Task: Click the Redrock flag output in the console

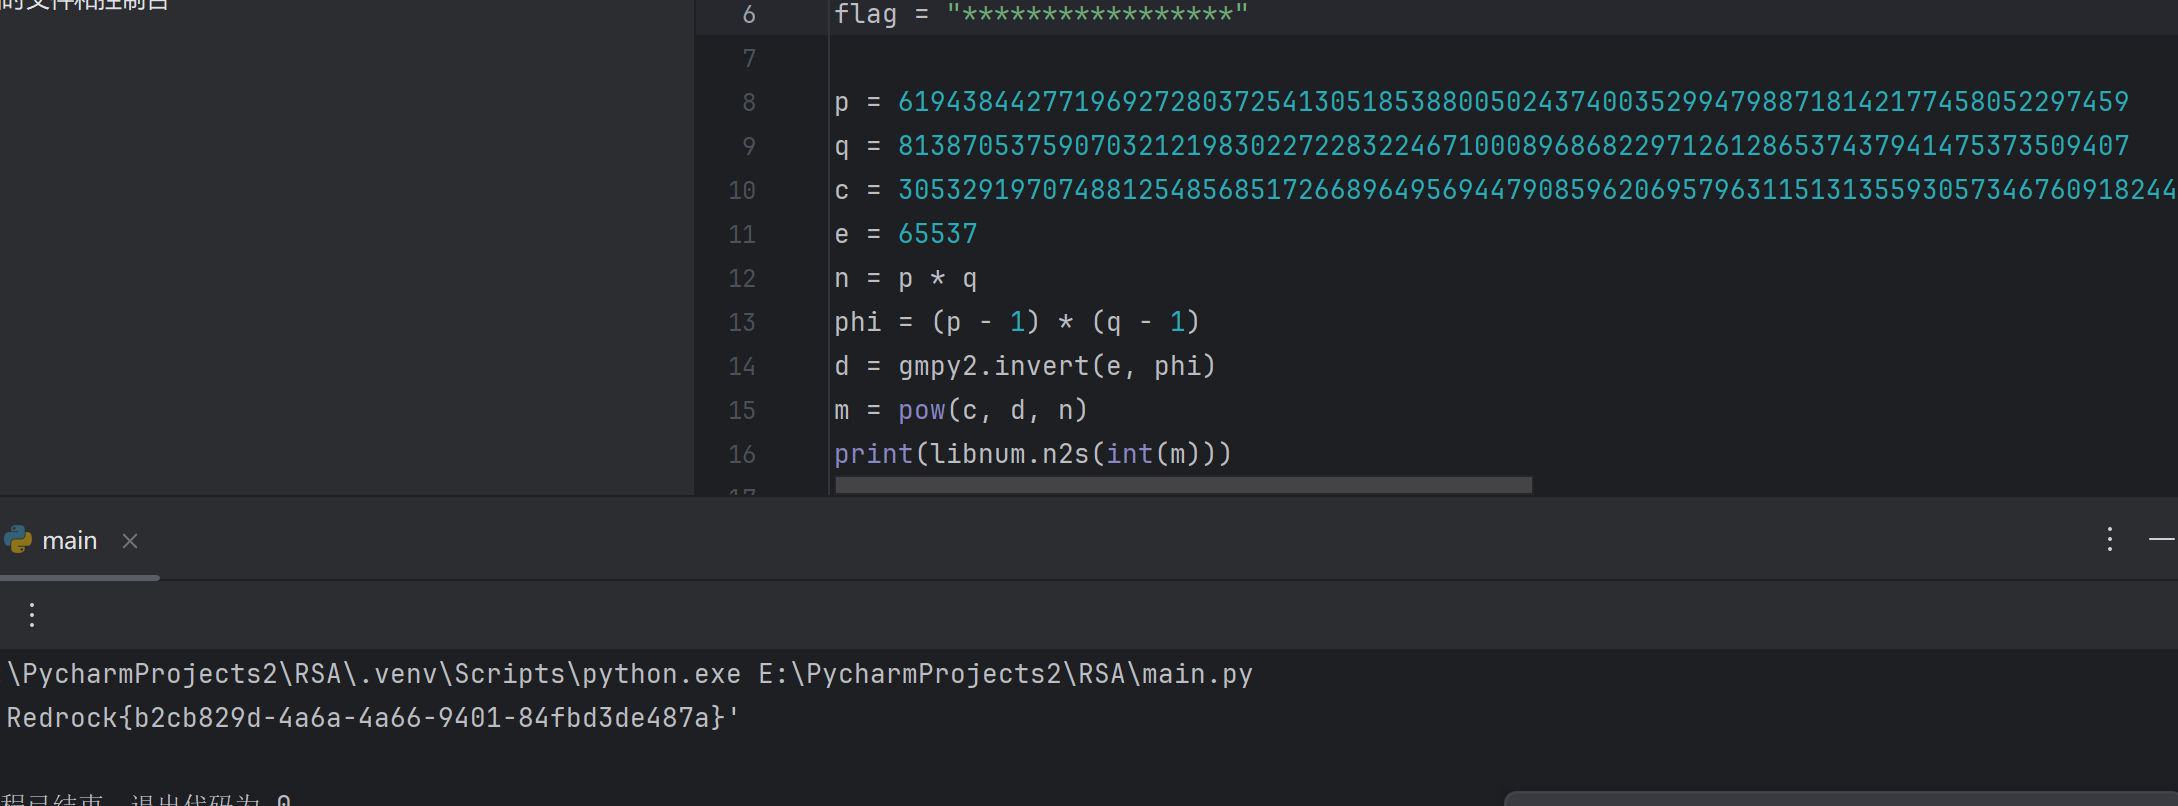Action: [370, 718]
